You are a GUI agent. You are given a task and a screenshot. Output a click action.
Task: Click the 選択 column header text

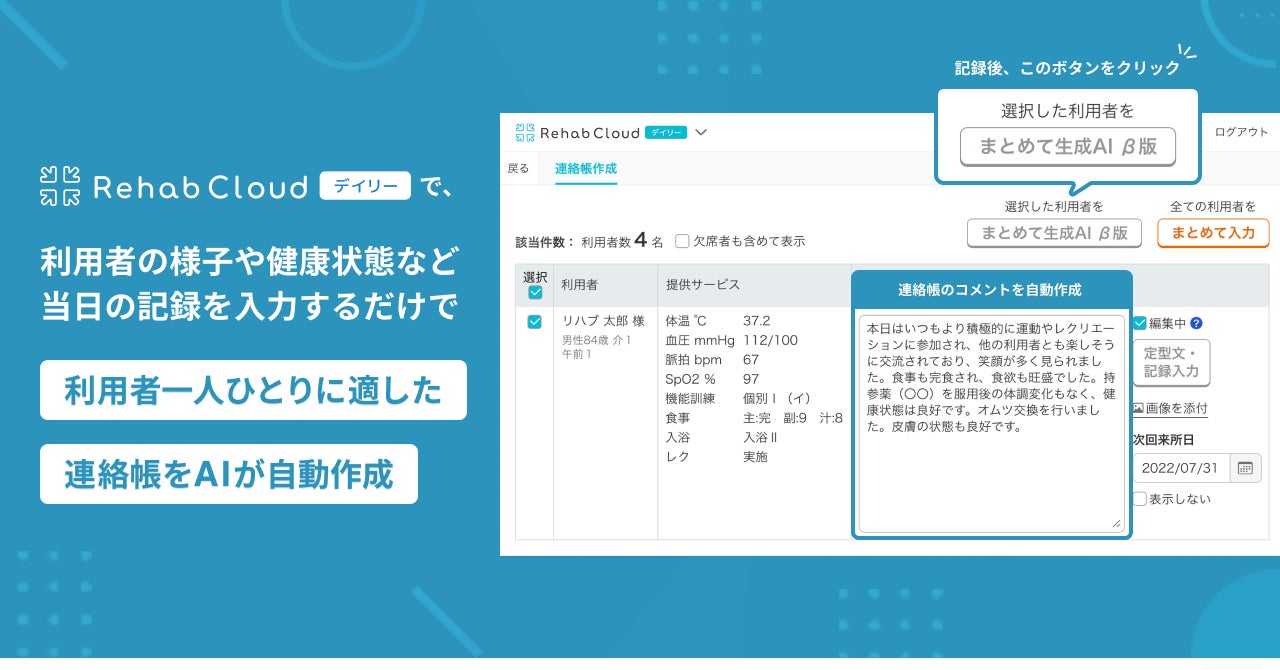(x=535, y=277)
